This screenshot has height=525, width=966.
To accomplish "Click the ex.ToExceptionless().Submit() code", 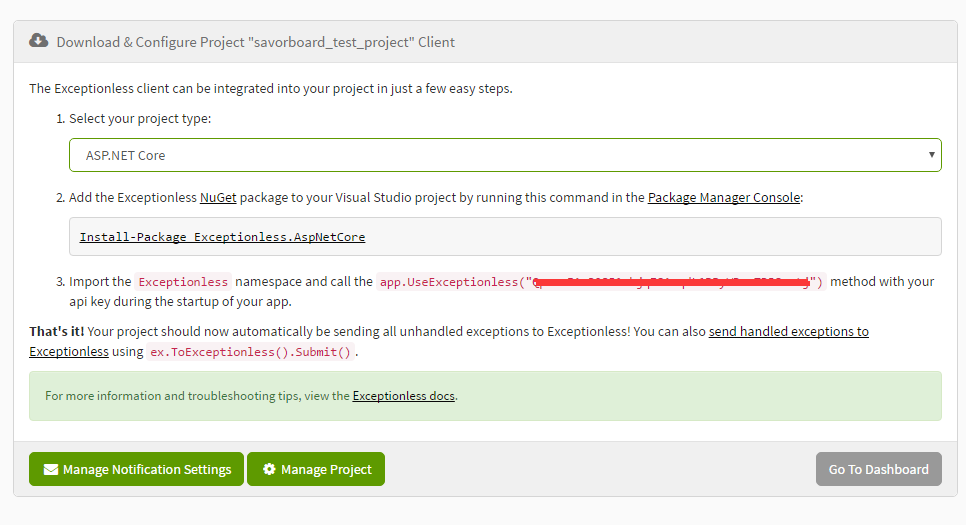I will (x=250, y=352).
